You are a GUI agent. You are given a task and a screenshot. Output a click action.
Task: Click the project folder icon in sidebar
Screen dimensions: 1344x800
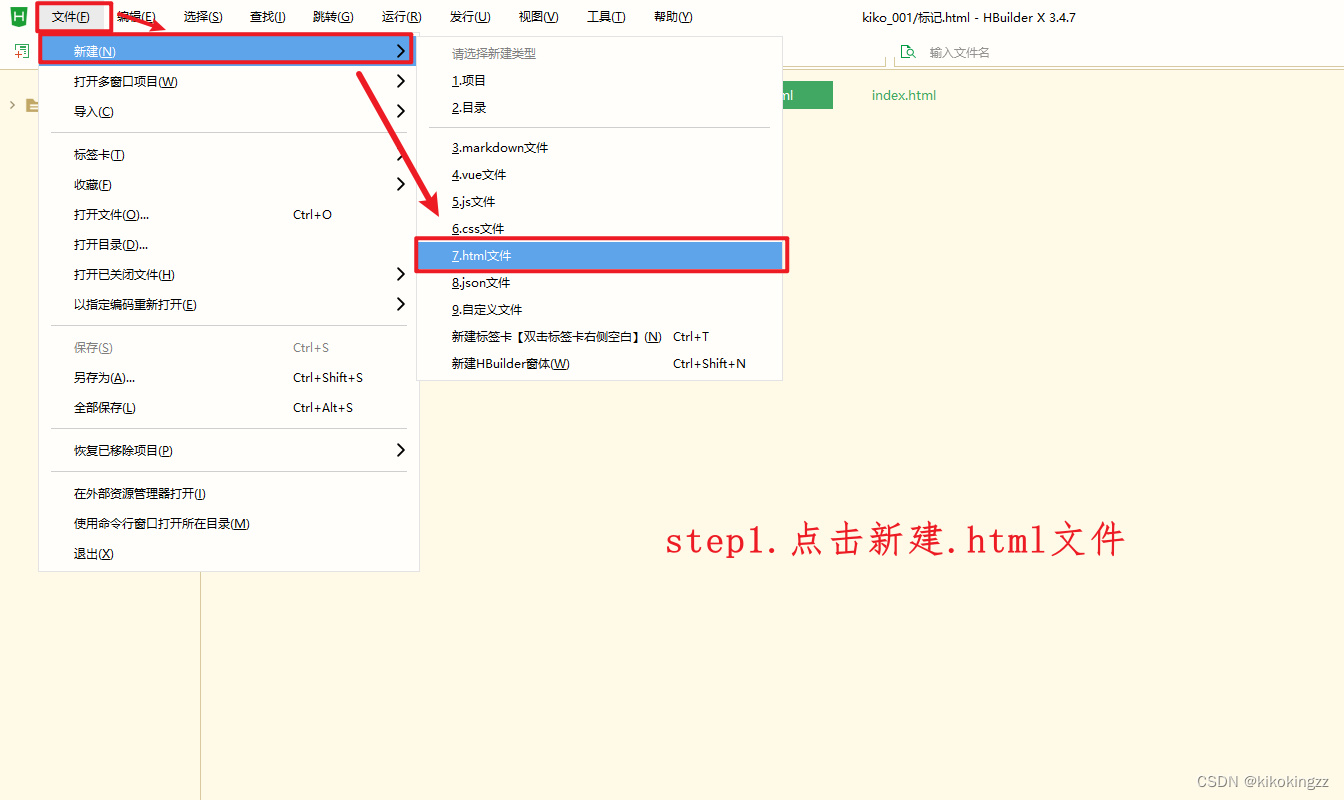point(32,105)
